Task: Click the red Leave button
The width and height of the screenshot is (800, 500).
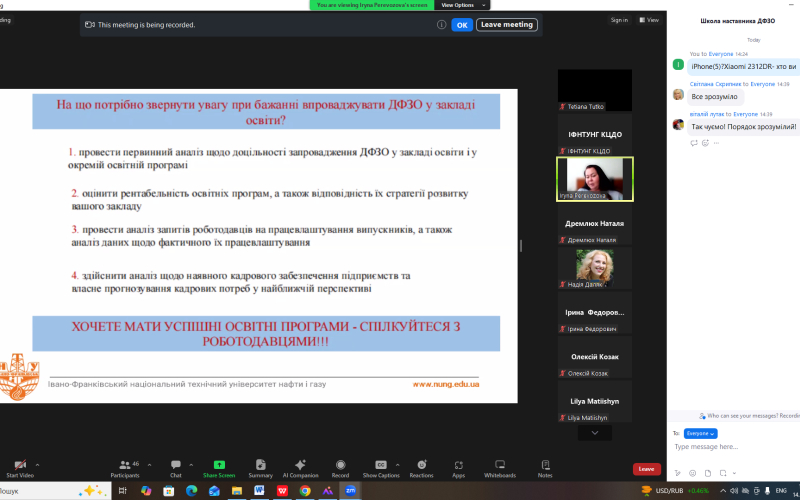Action: tap(646, 469)
